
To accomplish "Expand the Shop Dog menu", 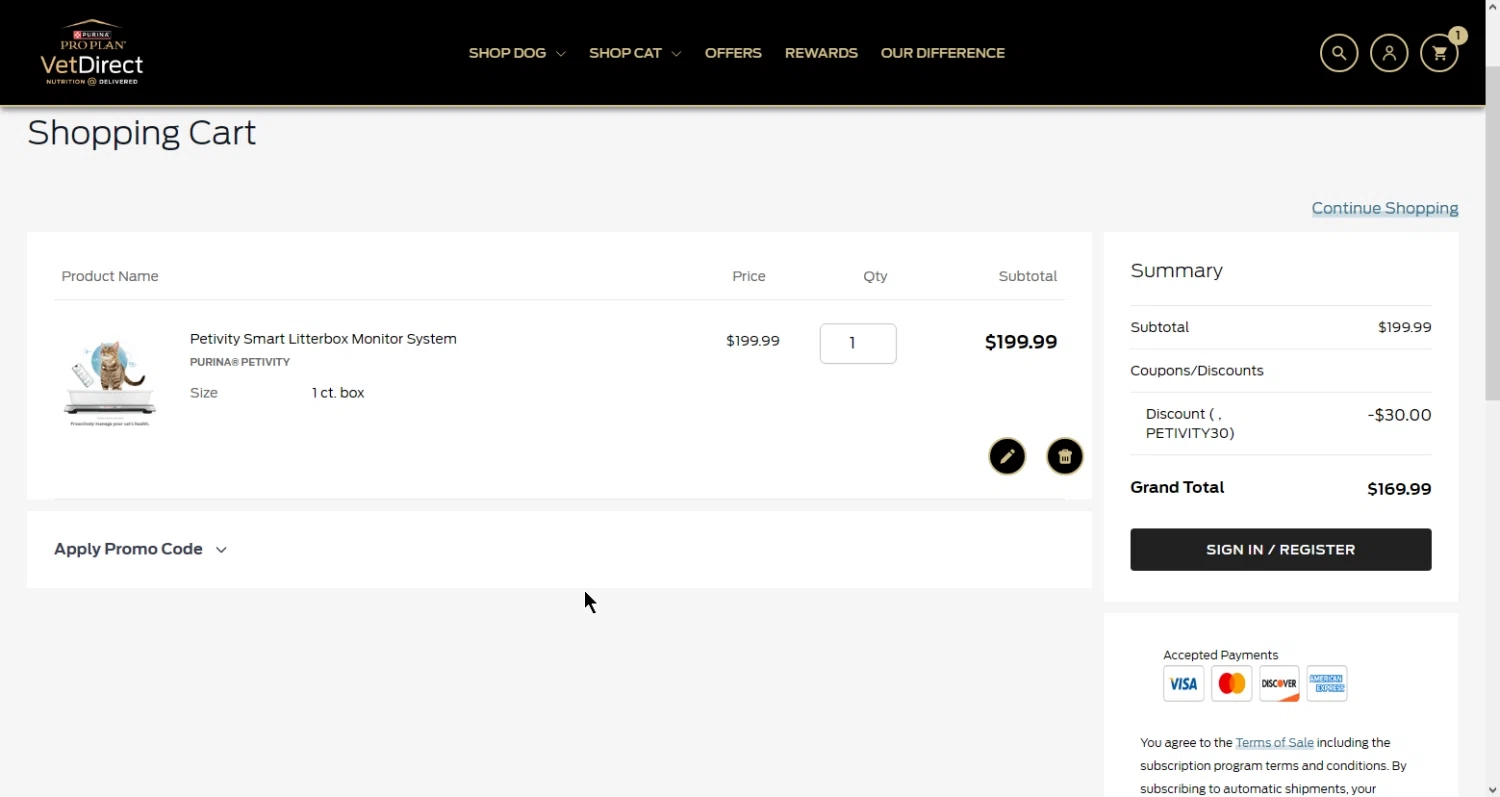I will pyautogui.click(x=516, y=53).
